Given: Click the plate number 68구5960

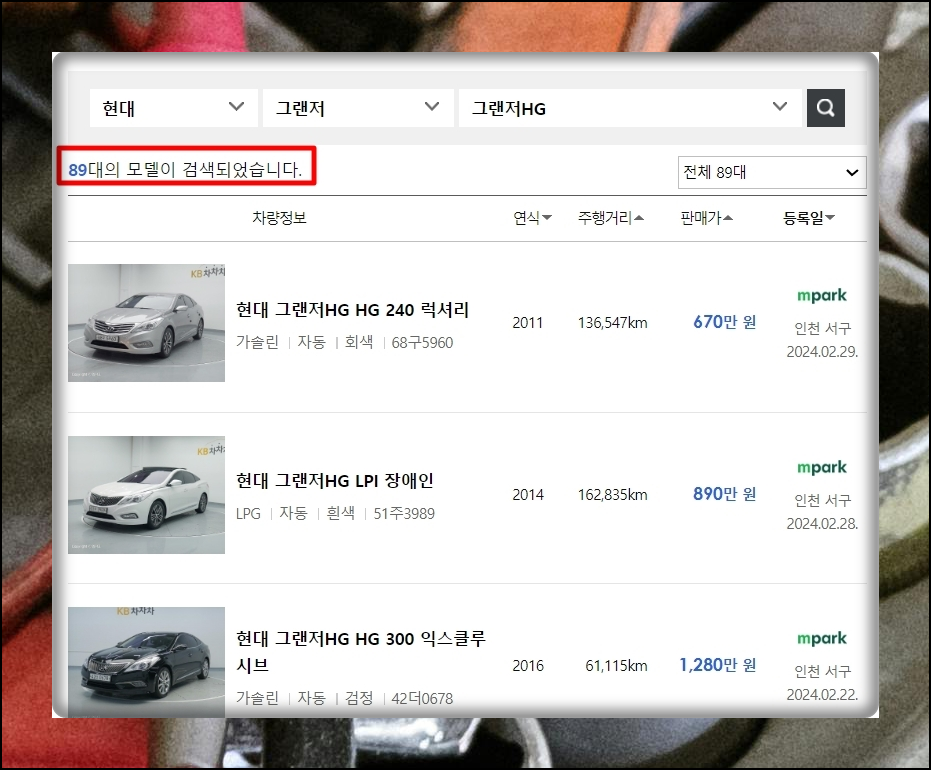Looking at the screenshot, I should pos(422,343).
